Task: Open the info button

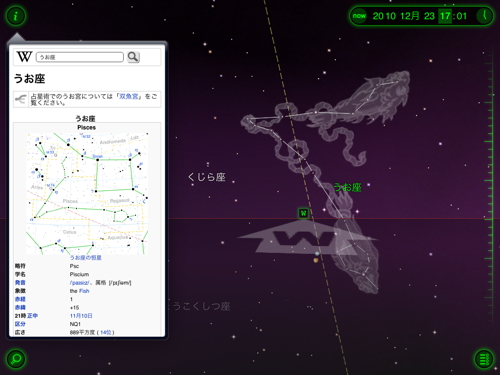Action: click(16, 16)
